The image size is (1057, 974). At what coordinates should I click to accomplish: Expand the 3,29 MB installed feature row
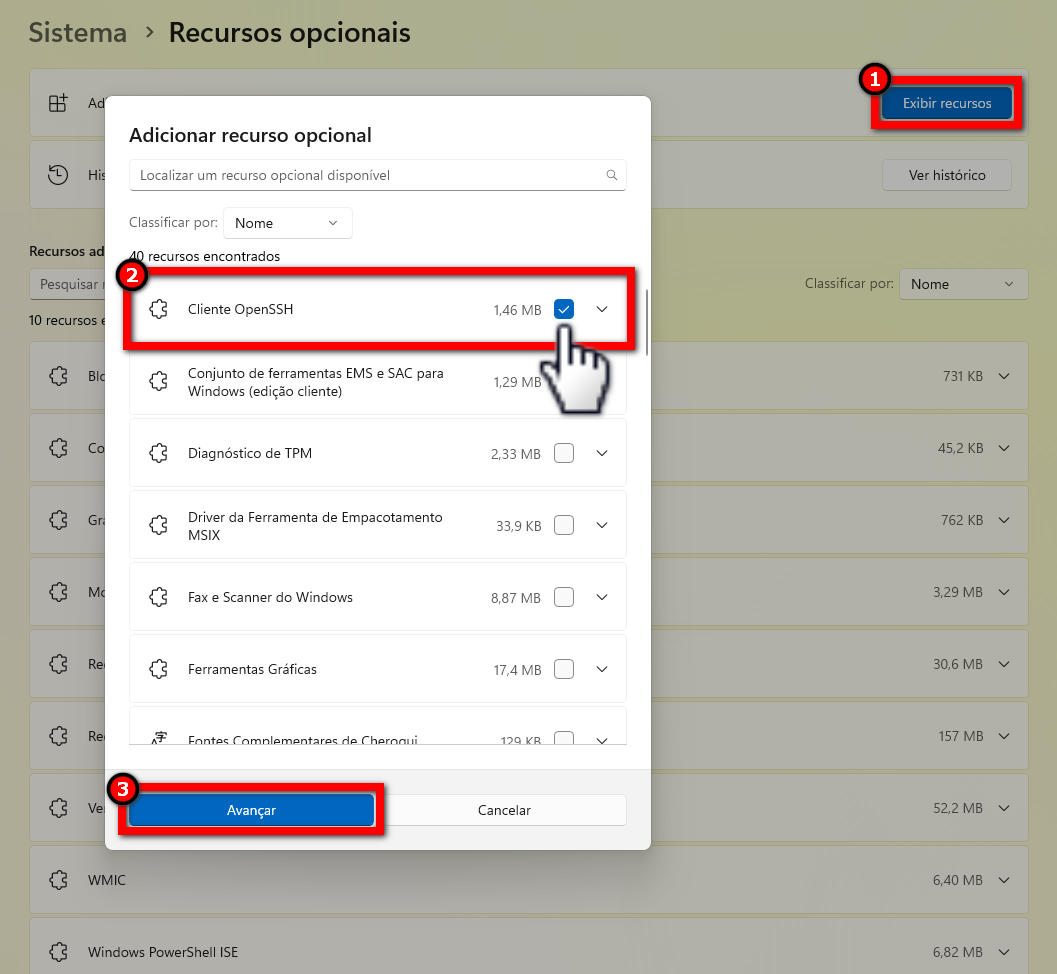[x=1004, y=592]
